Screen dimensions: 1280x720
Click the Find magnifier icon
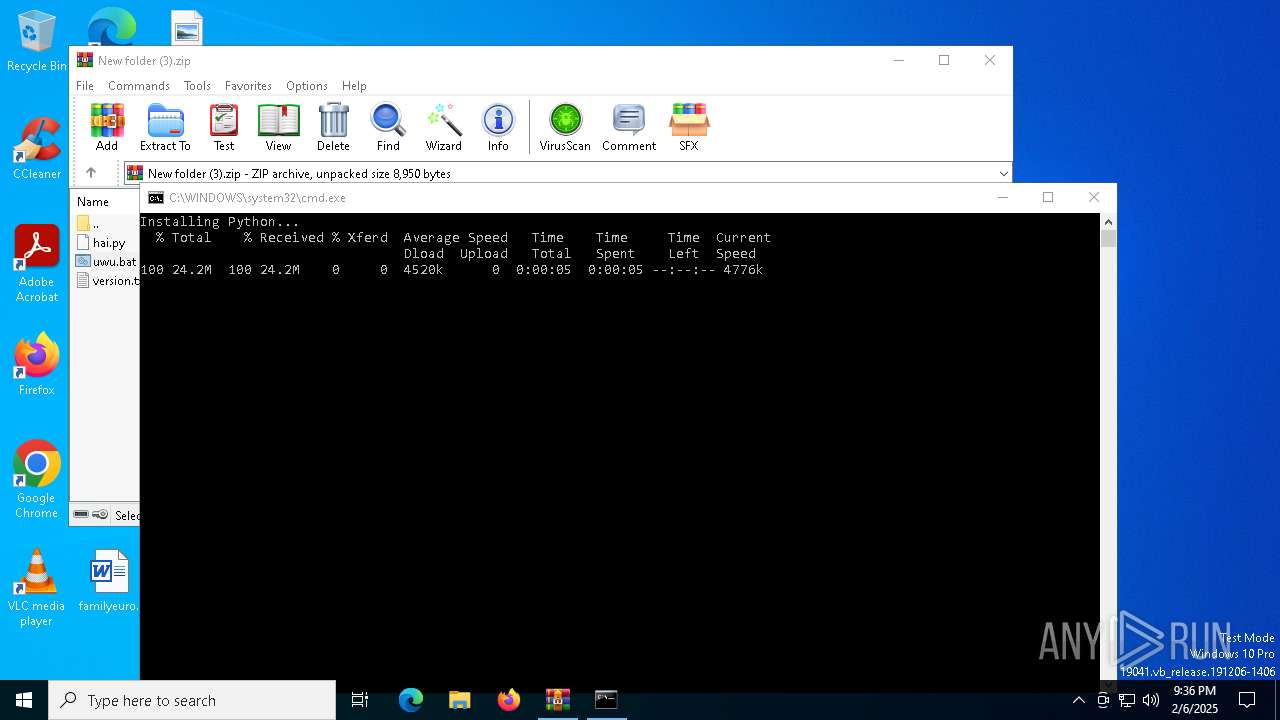pyautogui.click(x=388, y=127)
